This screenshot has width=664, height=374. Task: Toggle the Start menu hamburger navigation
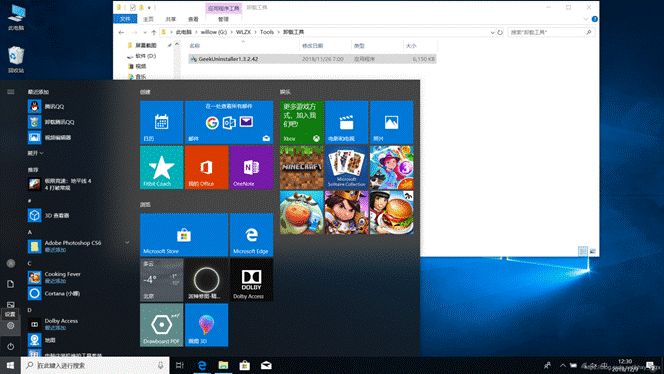(x=11, y=92)
